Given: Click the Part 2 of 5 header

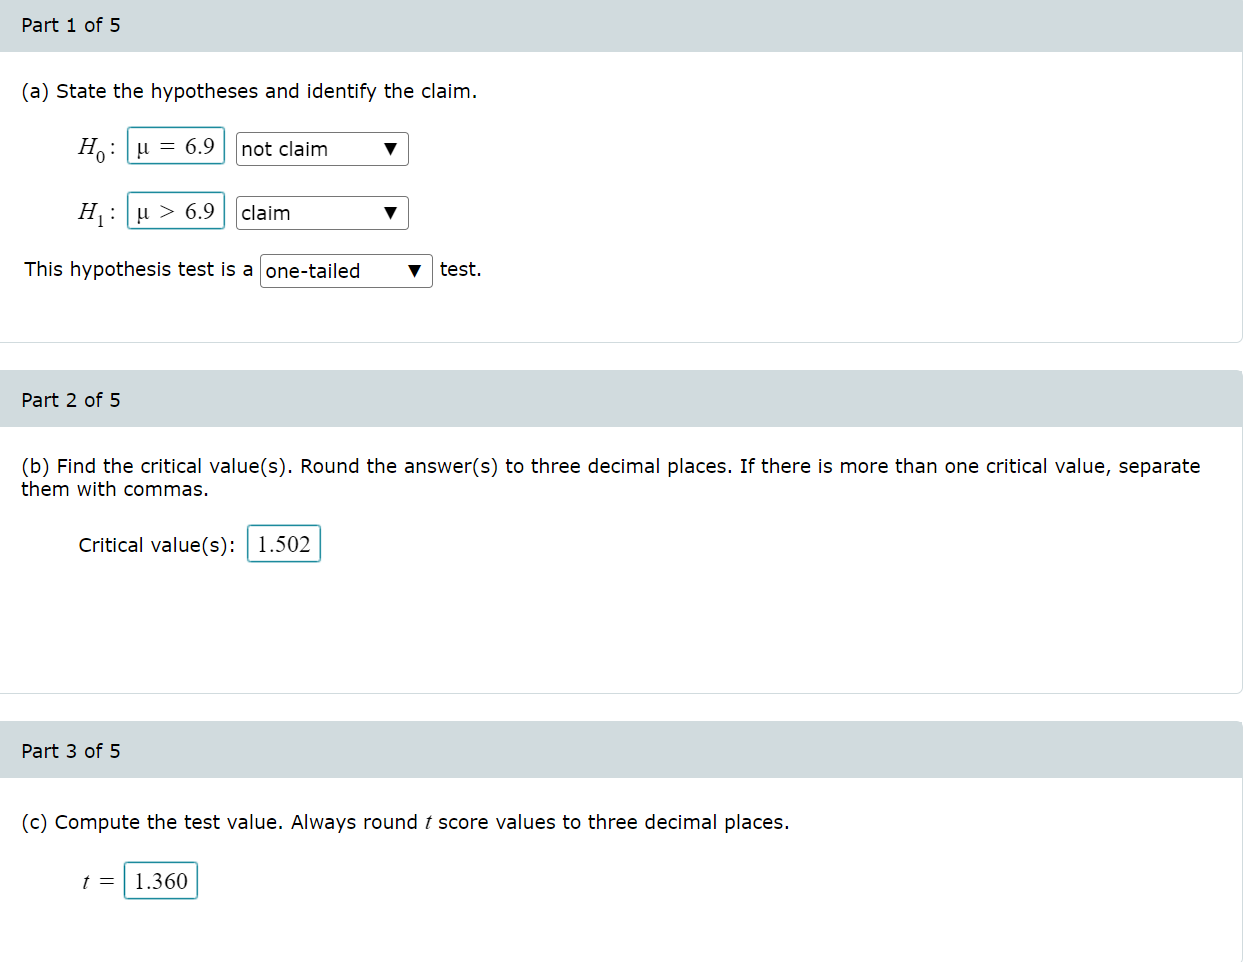Looking at the screenshot, I should coord(71,399).
